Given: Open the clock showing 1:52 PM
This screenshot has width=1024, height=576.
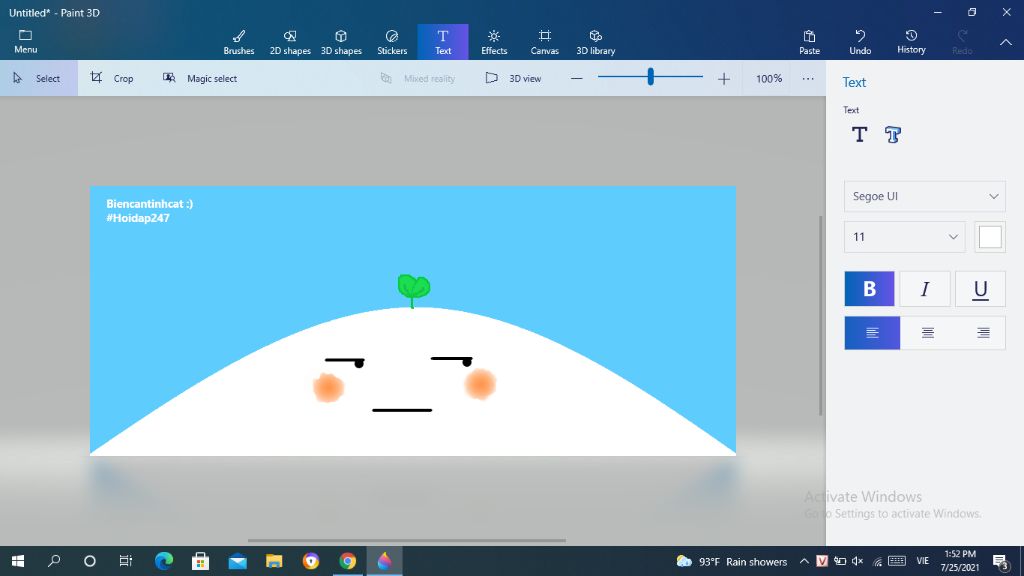Looking at the screenshot, I should coord(960,561).
